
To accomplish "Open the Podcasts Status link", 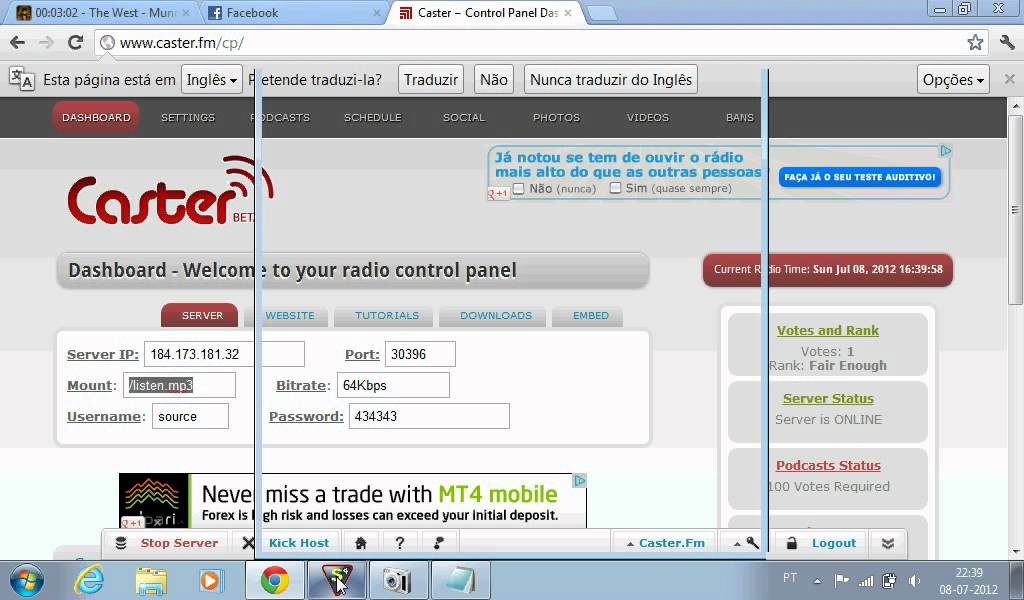I will click(828, 466).
